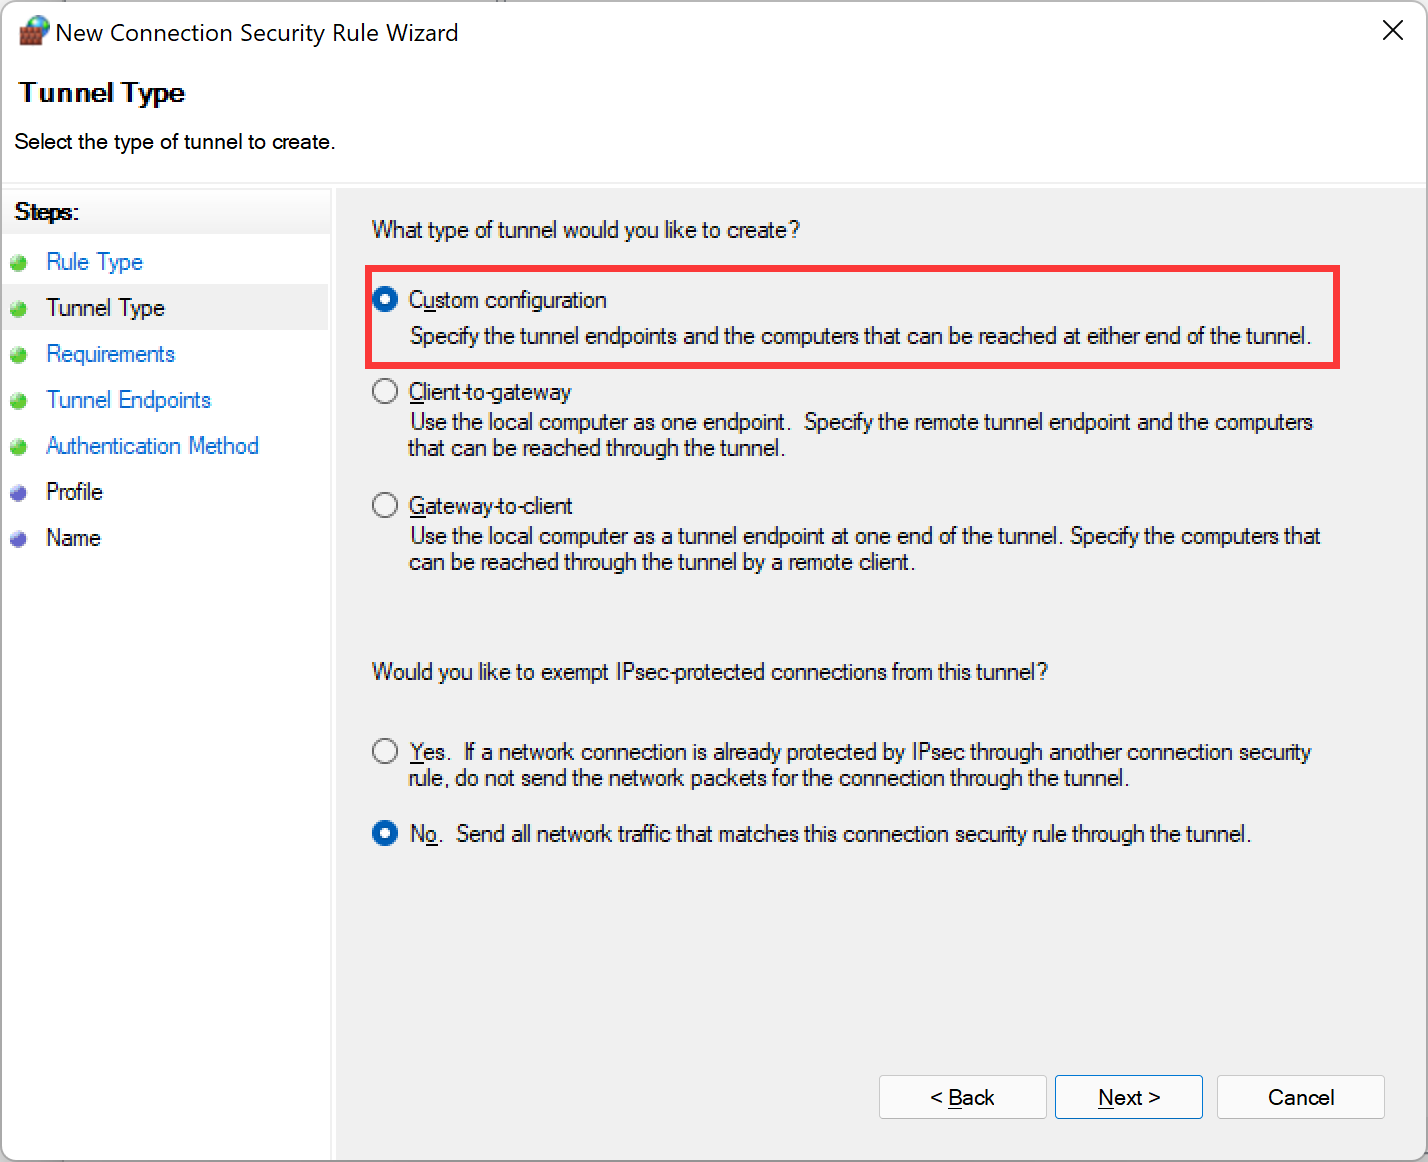Viewport: 1428px width, 1162px height.
Task: Click green bullet beside Rule Type step
Action: (x=18, y=263)
